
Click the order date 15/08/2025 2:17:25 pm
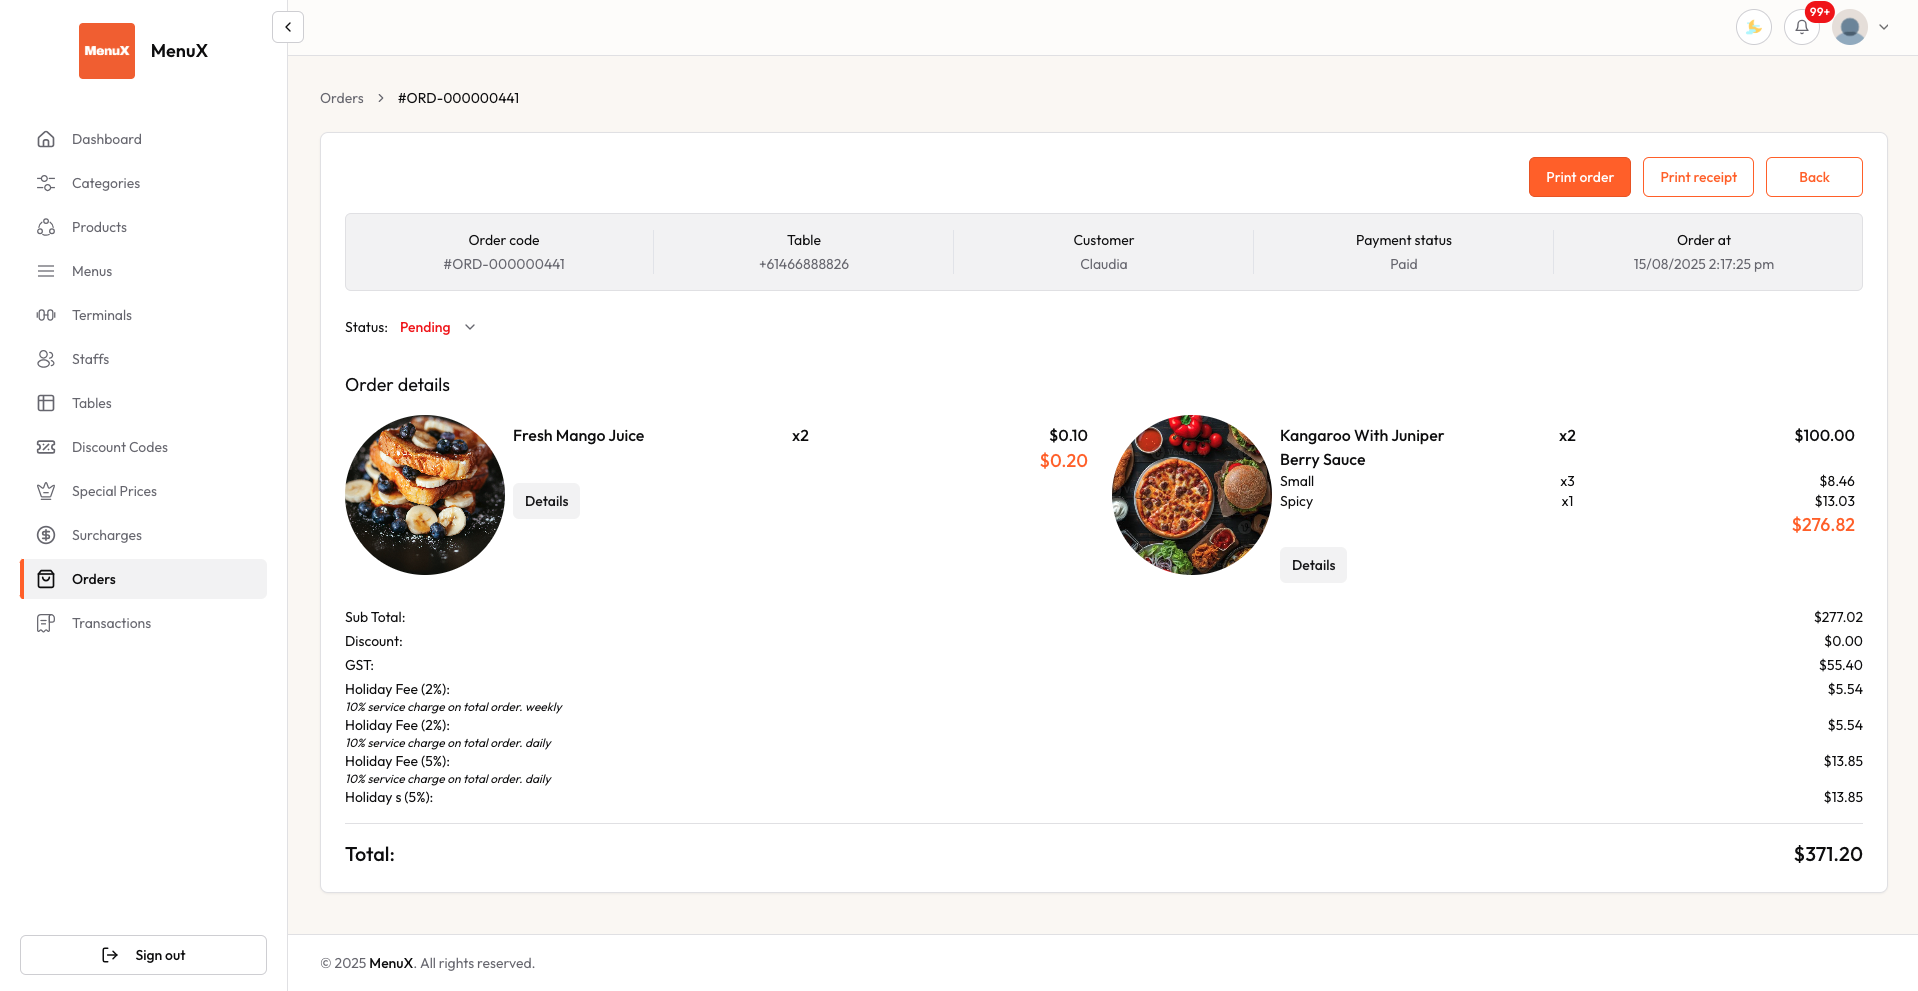tap(1704, 264)
